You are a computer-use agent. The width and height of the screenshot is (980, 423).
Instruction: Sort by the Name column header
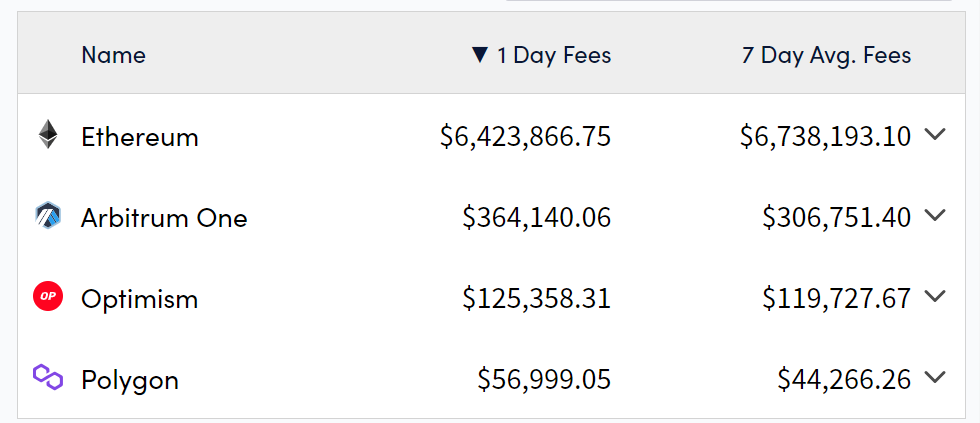point(113,55)
